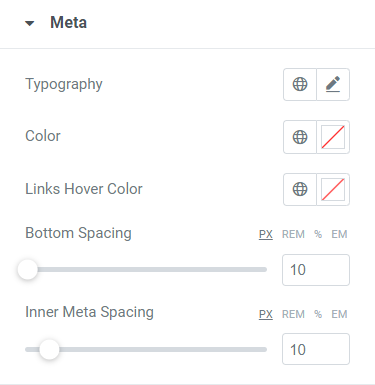375x385 pixels.
Task: Select % unit for Bottom Spacing
Action: coord(318,234)
